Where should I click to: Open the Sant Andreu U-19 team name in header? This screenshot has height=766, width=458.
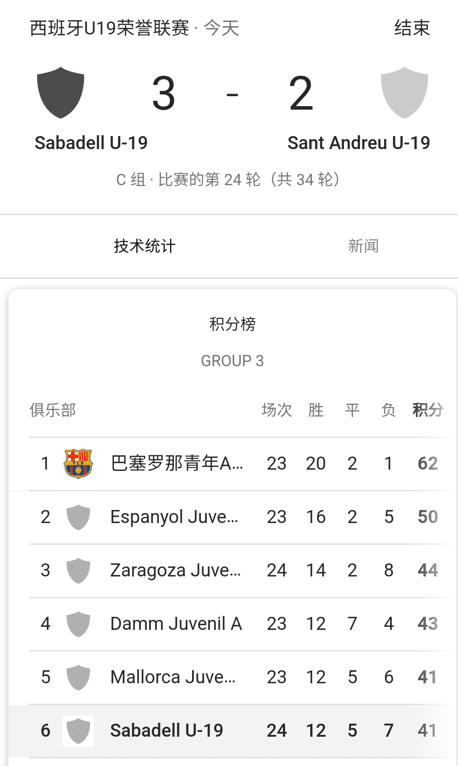tap(359, 143)
